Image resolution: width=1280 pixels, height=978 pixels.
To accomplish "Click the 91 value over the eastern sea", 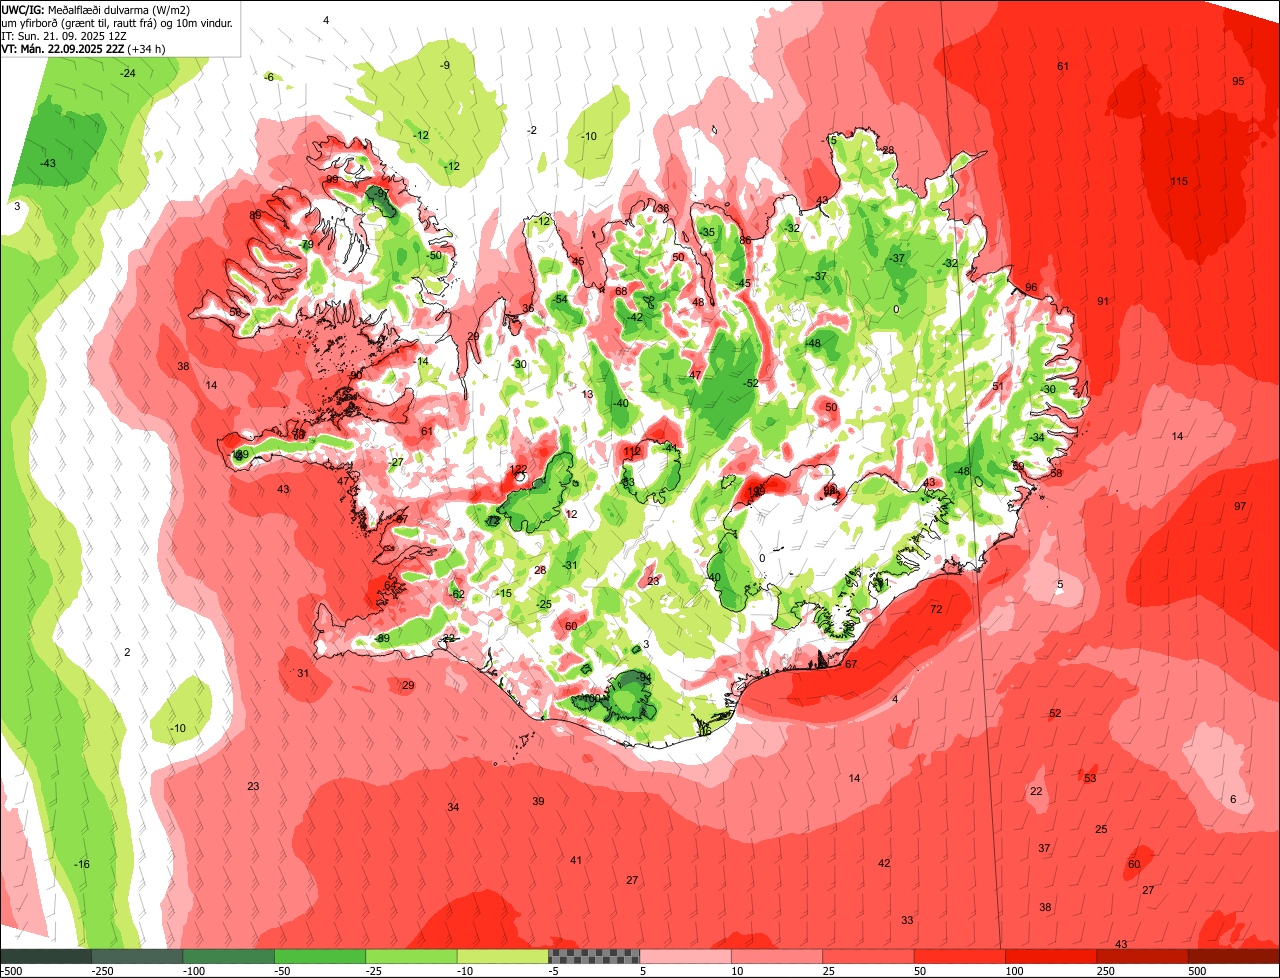I will coord(1103,301).
